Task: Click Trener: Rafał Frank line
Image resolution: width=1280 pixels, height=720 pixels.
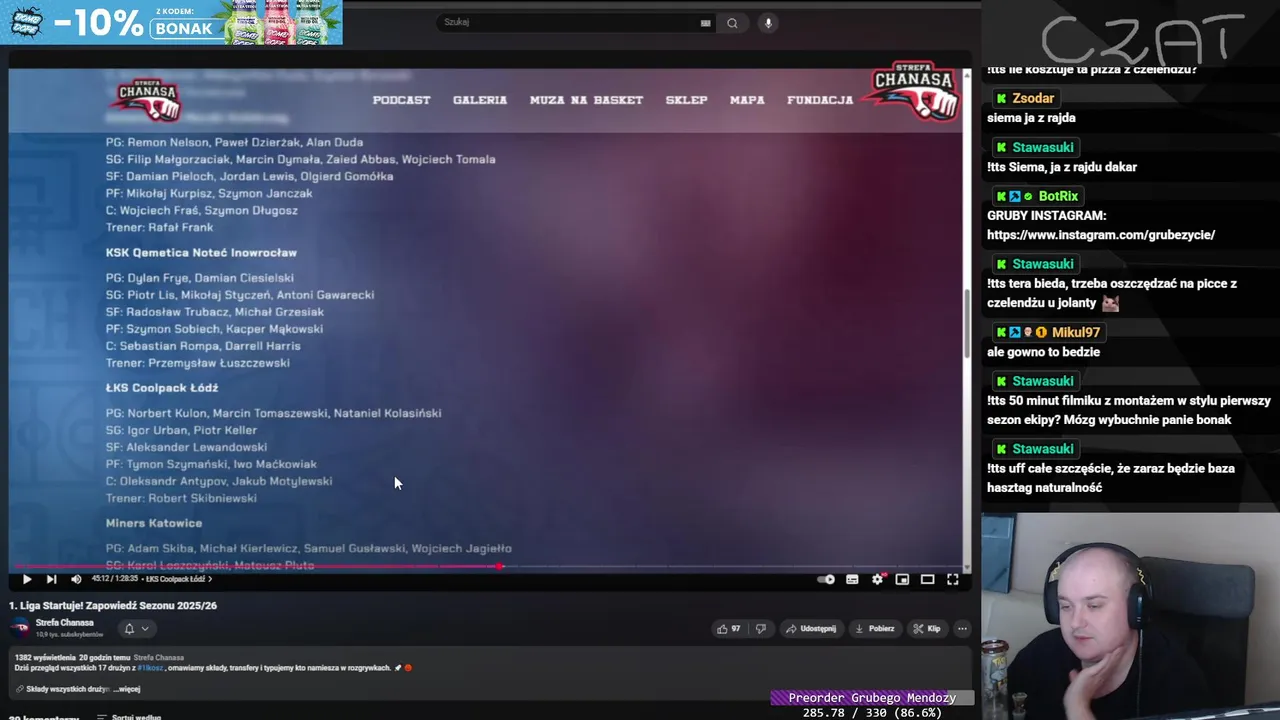Action: [x=159, y=228]
